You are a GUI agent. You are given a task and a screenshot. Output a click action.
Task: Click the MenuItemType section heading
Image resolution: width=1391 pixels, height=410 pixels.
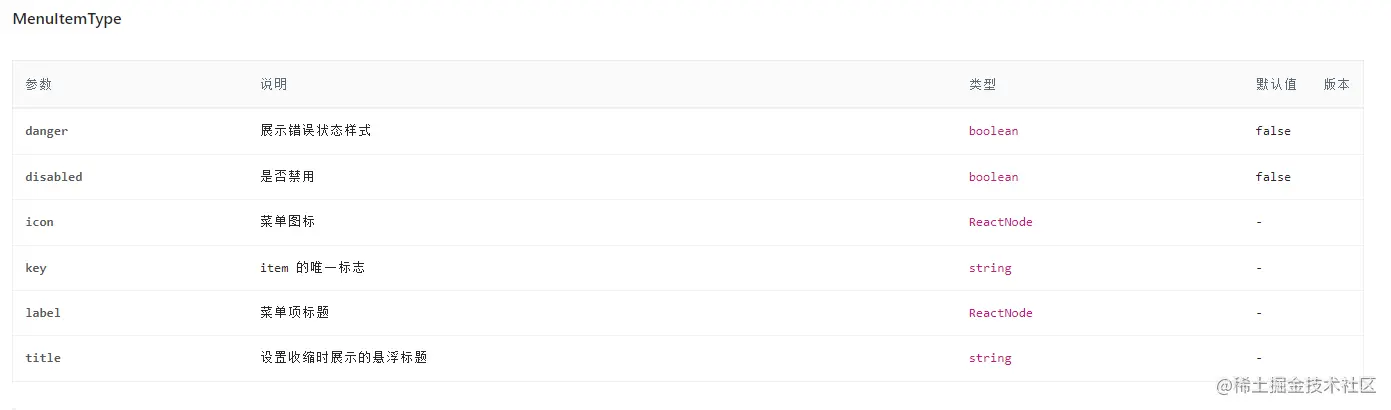67,19
